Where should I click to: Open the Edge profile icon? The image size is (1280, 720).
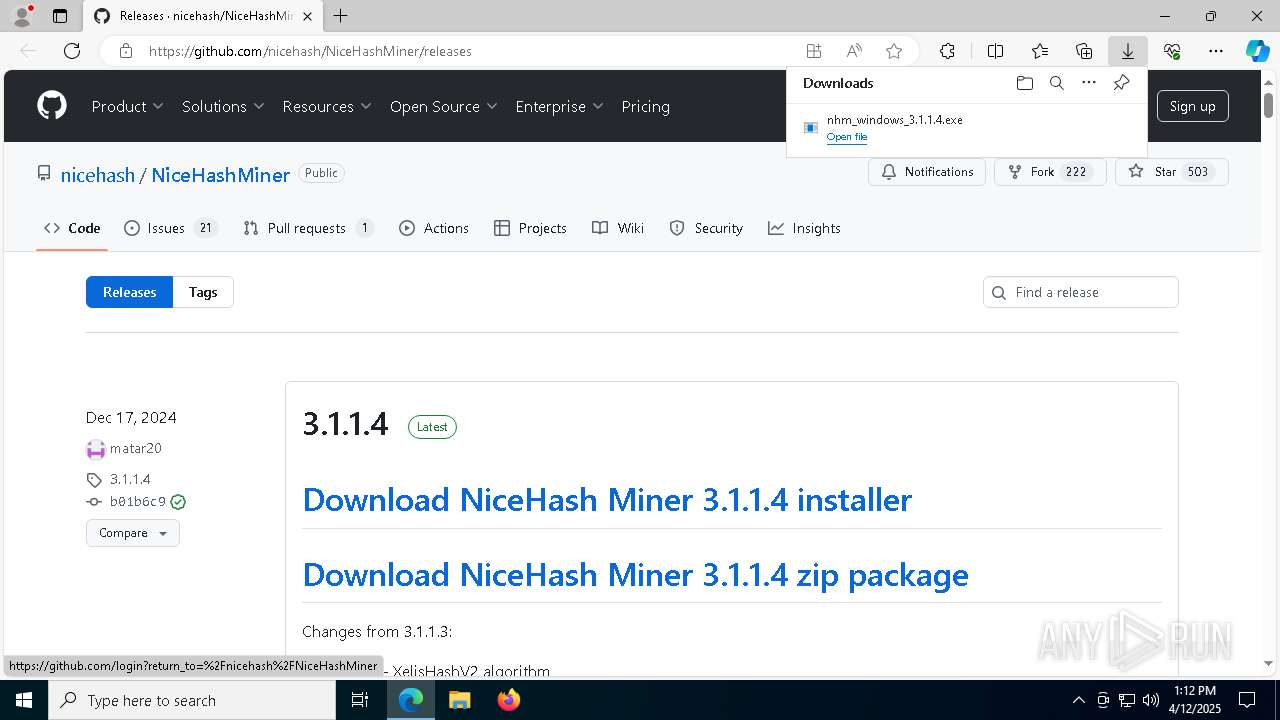(22, 16)
